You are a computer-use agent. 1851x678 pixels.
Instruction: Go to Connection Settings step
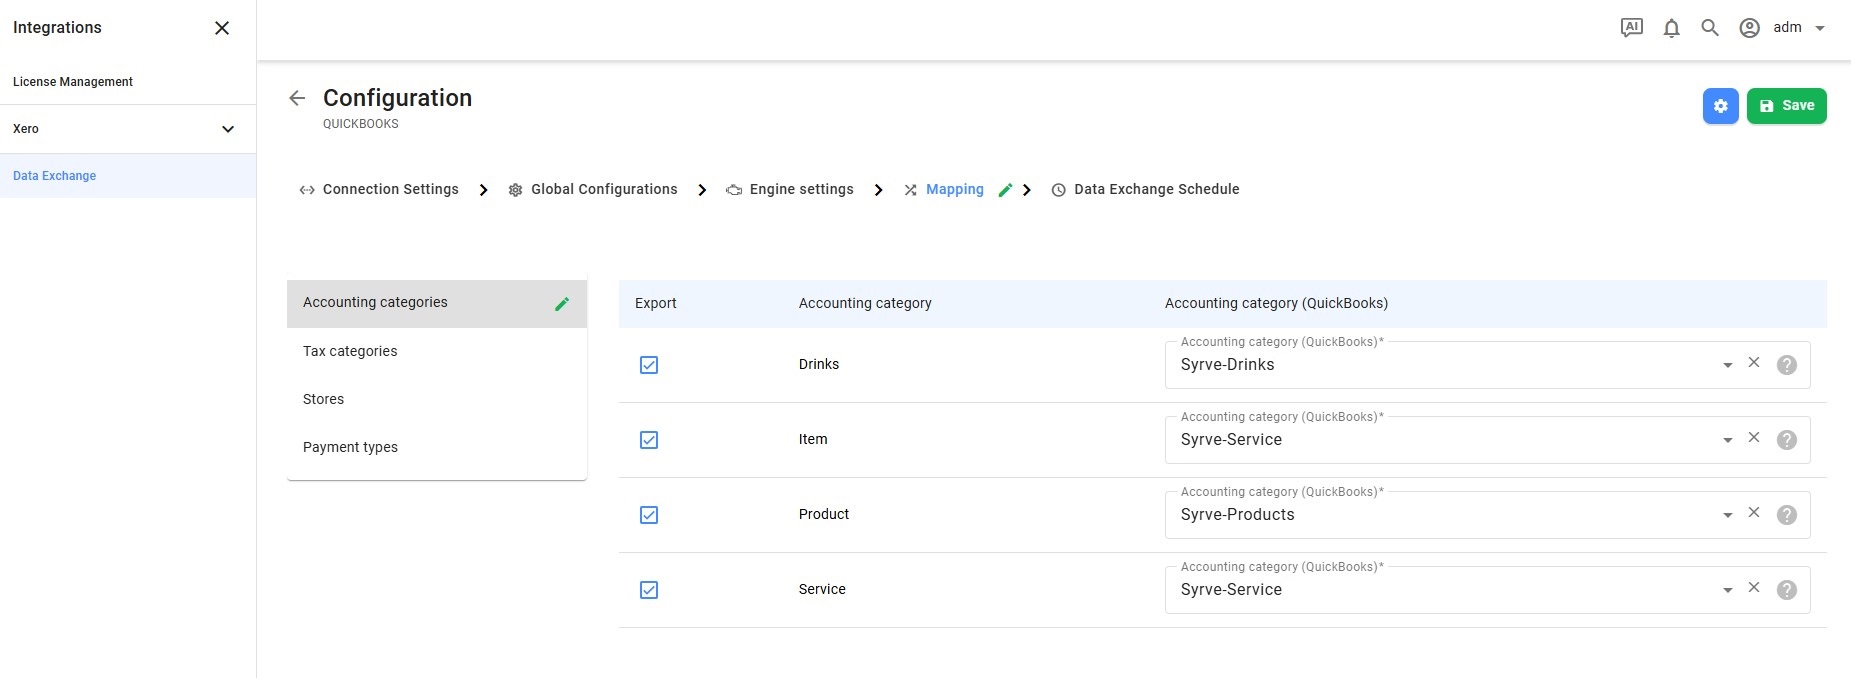(x=390, y=189)
